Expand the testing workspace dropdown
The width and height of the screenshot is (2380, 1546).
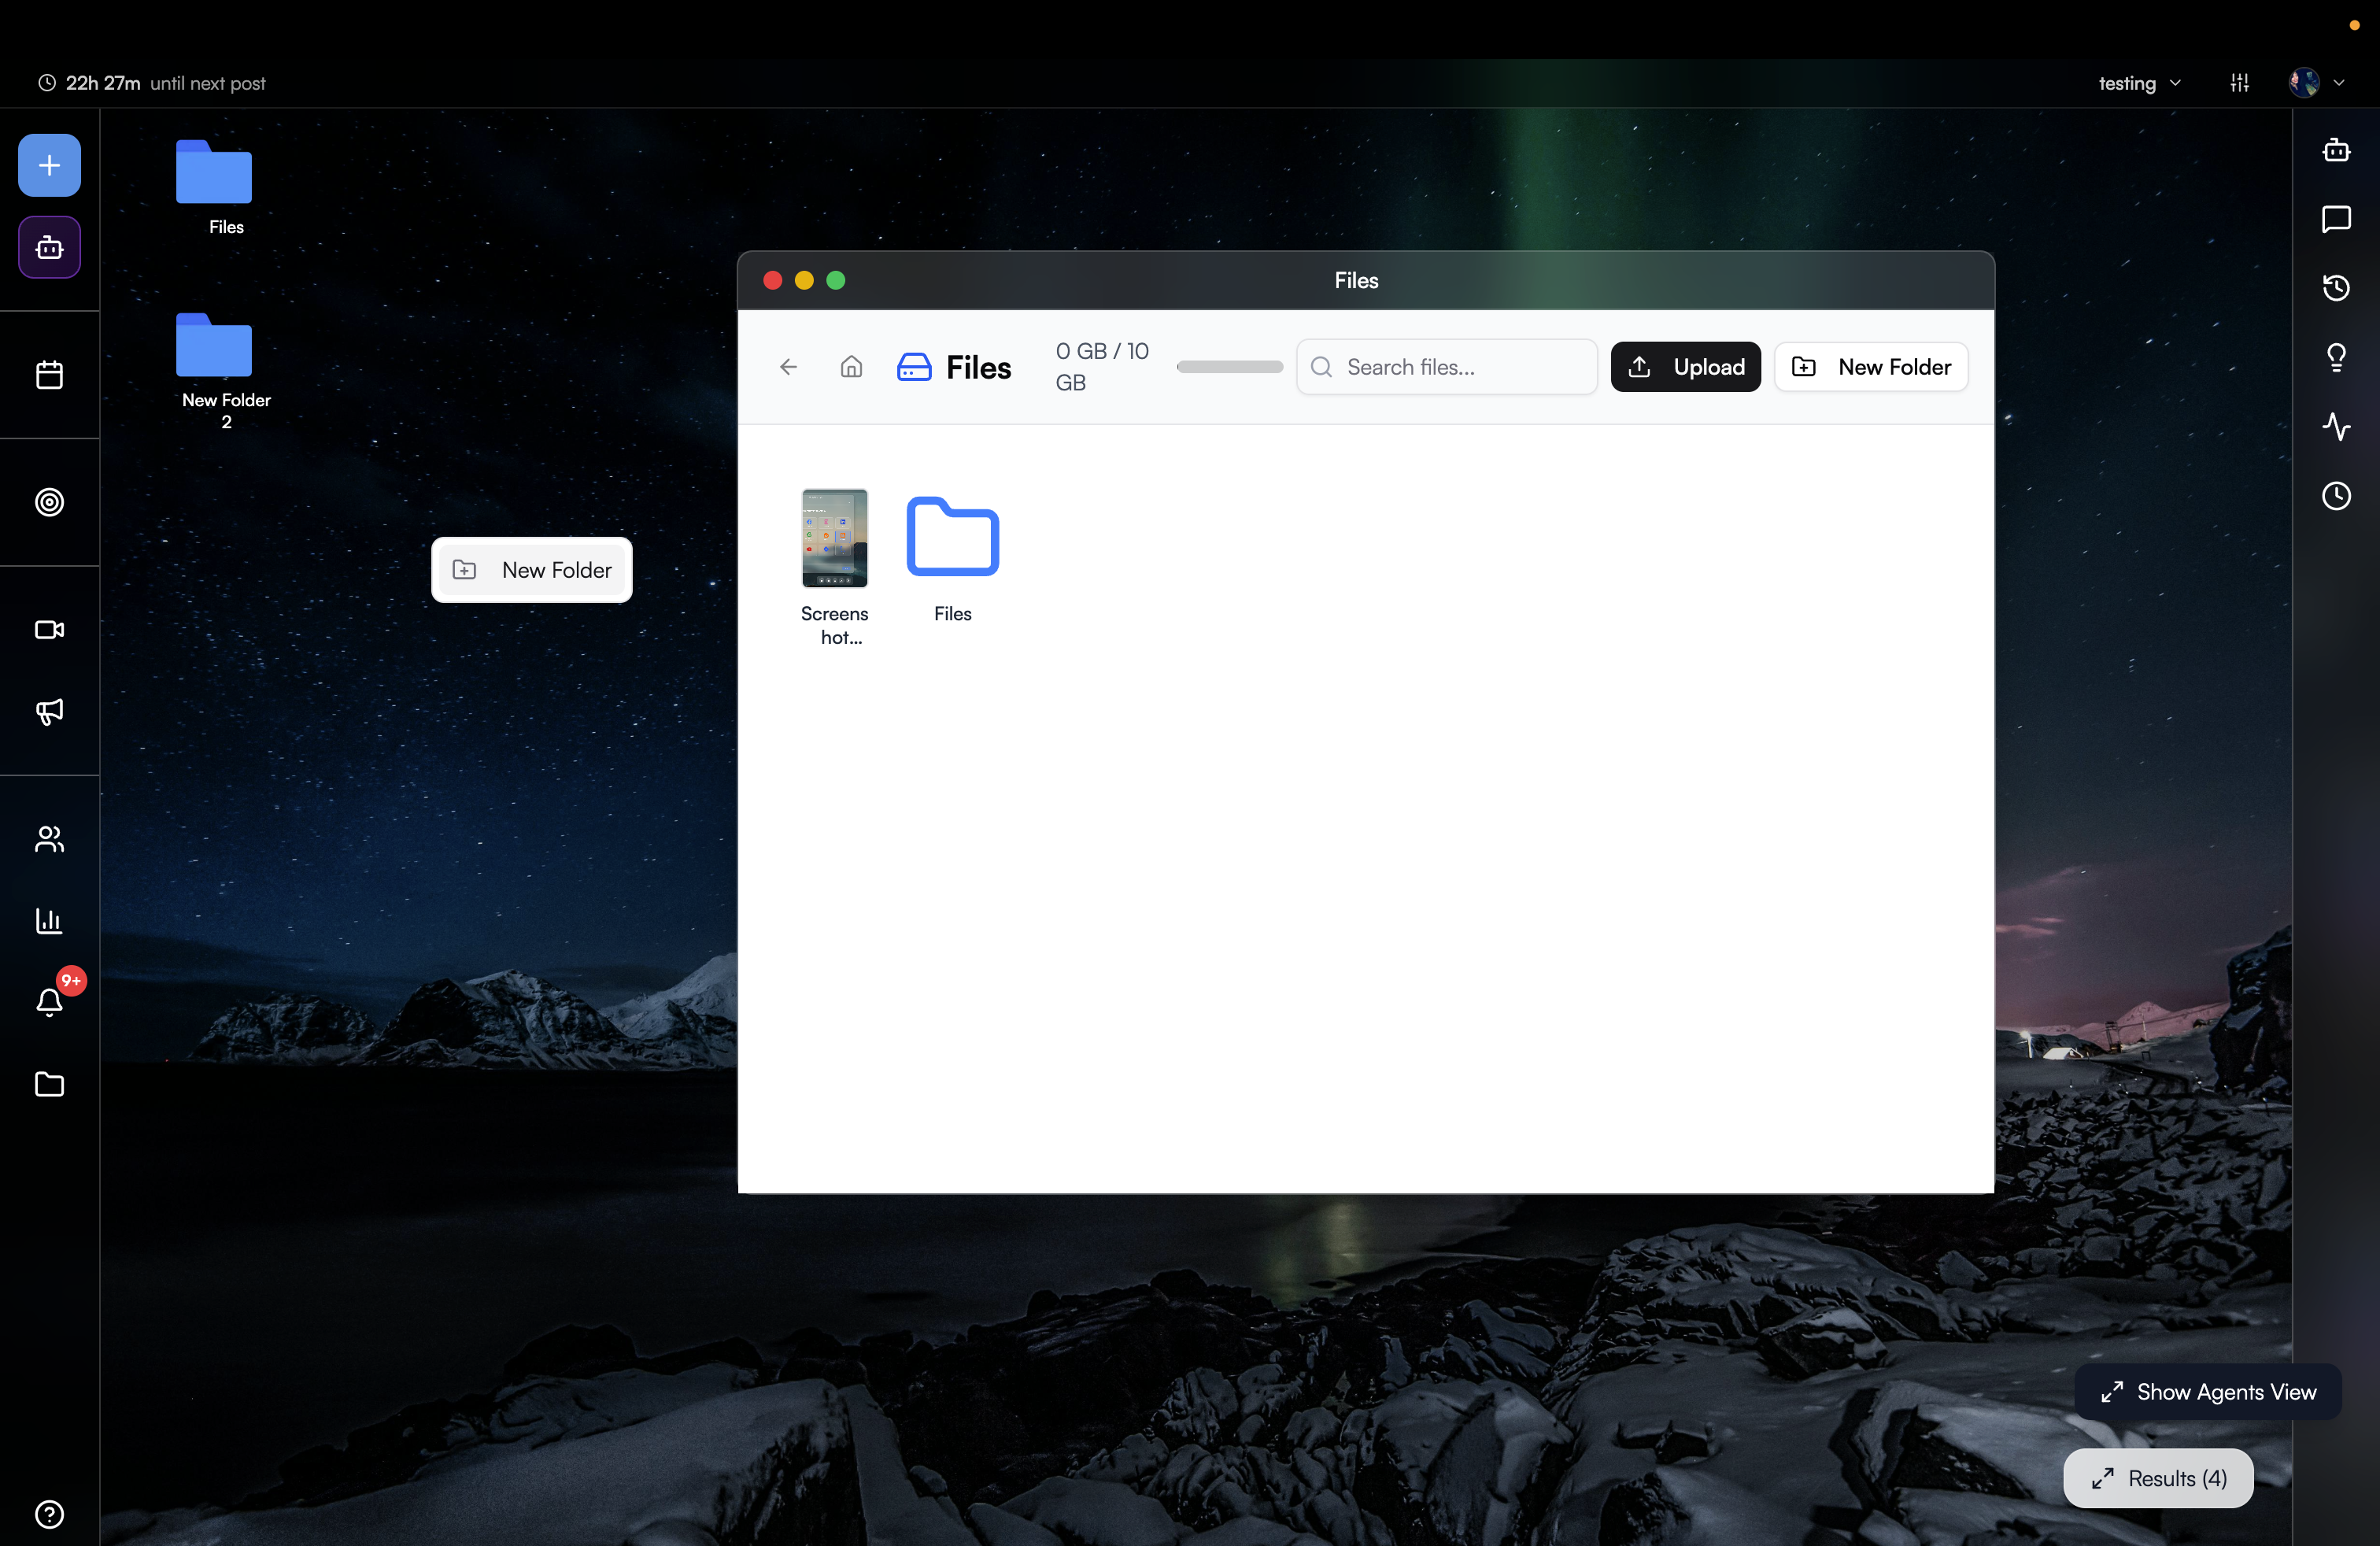(x=2138, y=83)
